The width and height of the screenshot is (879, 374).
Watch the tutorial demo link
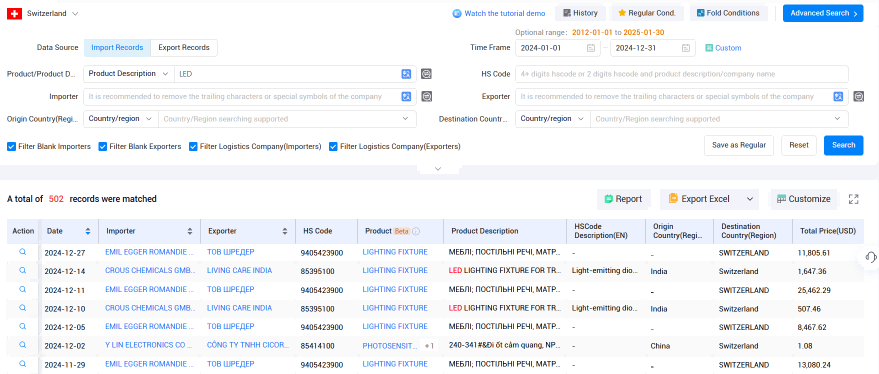point(499,13)
